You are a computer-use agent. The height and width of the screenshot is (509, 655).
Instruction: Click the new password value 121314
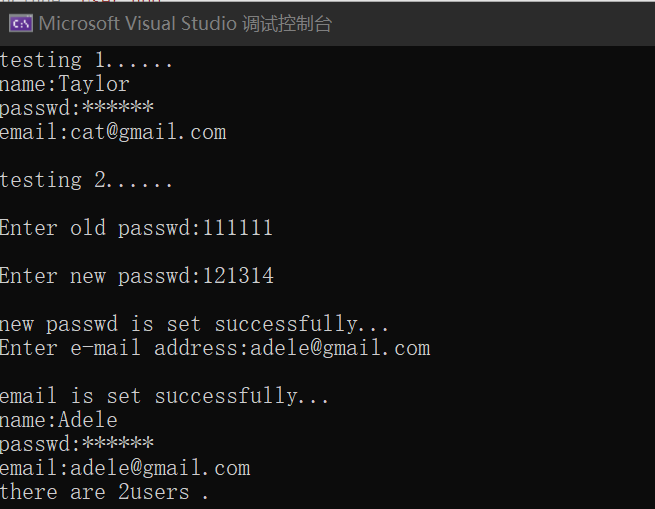click(x=238, y=276)
